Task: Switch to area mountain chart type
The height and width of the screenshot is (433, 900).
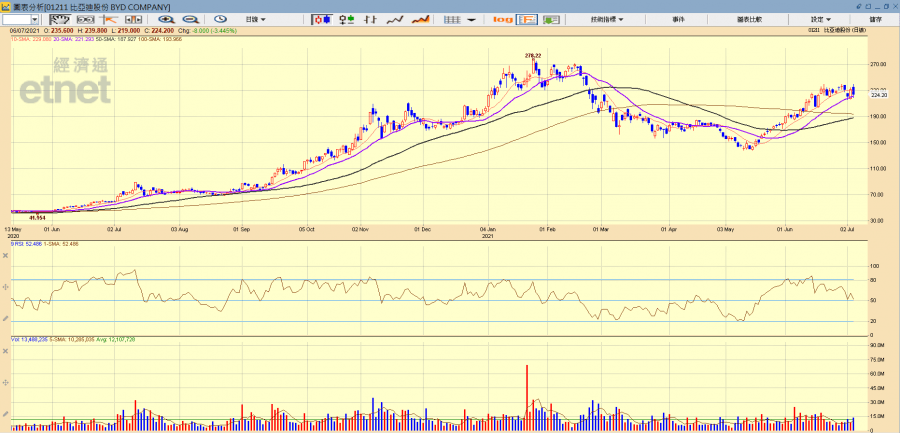Action: click(x=421, y=19)
